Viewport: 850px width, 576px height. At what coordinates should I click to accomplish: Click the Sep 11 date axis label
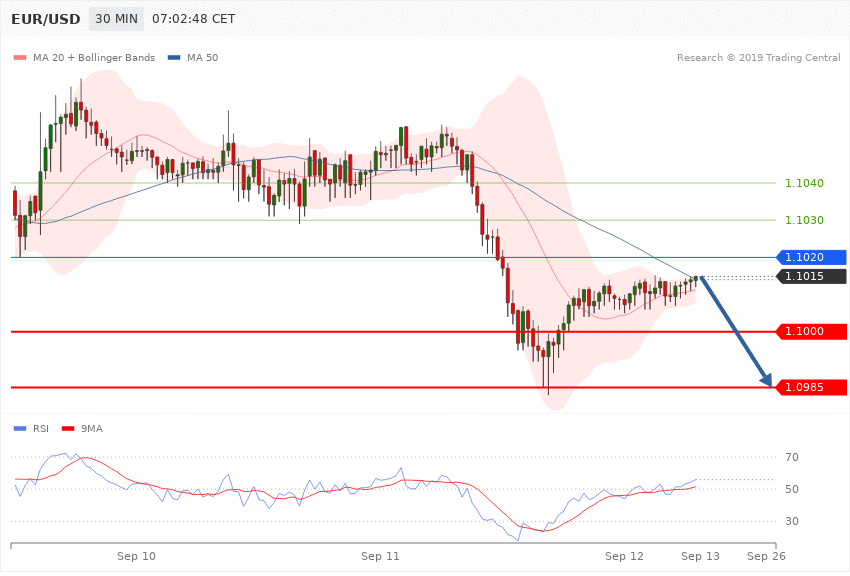pos(380,556)
